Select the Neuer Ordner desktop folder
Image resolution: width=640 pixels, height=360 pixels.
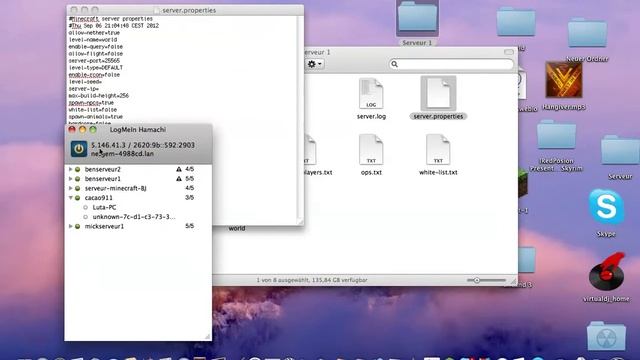click(x=587, y=33)
